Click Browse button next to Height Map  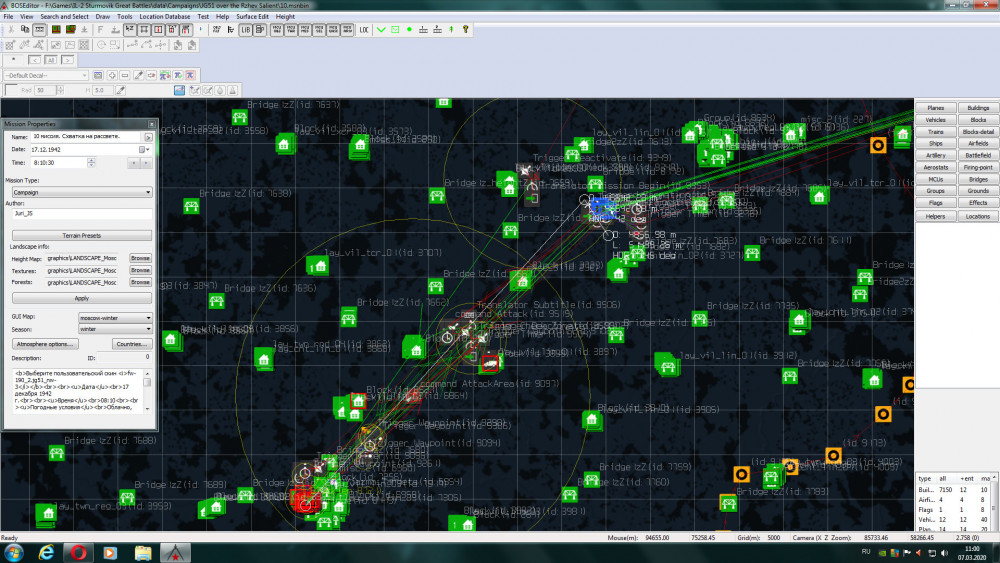coord(140,258)
